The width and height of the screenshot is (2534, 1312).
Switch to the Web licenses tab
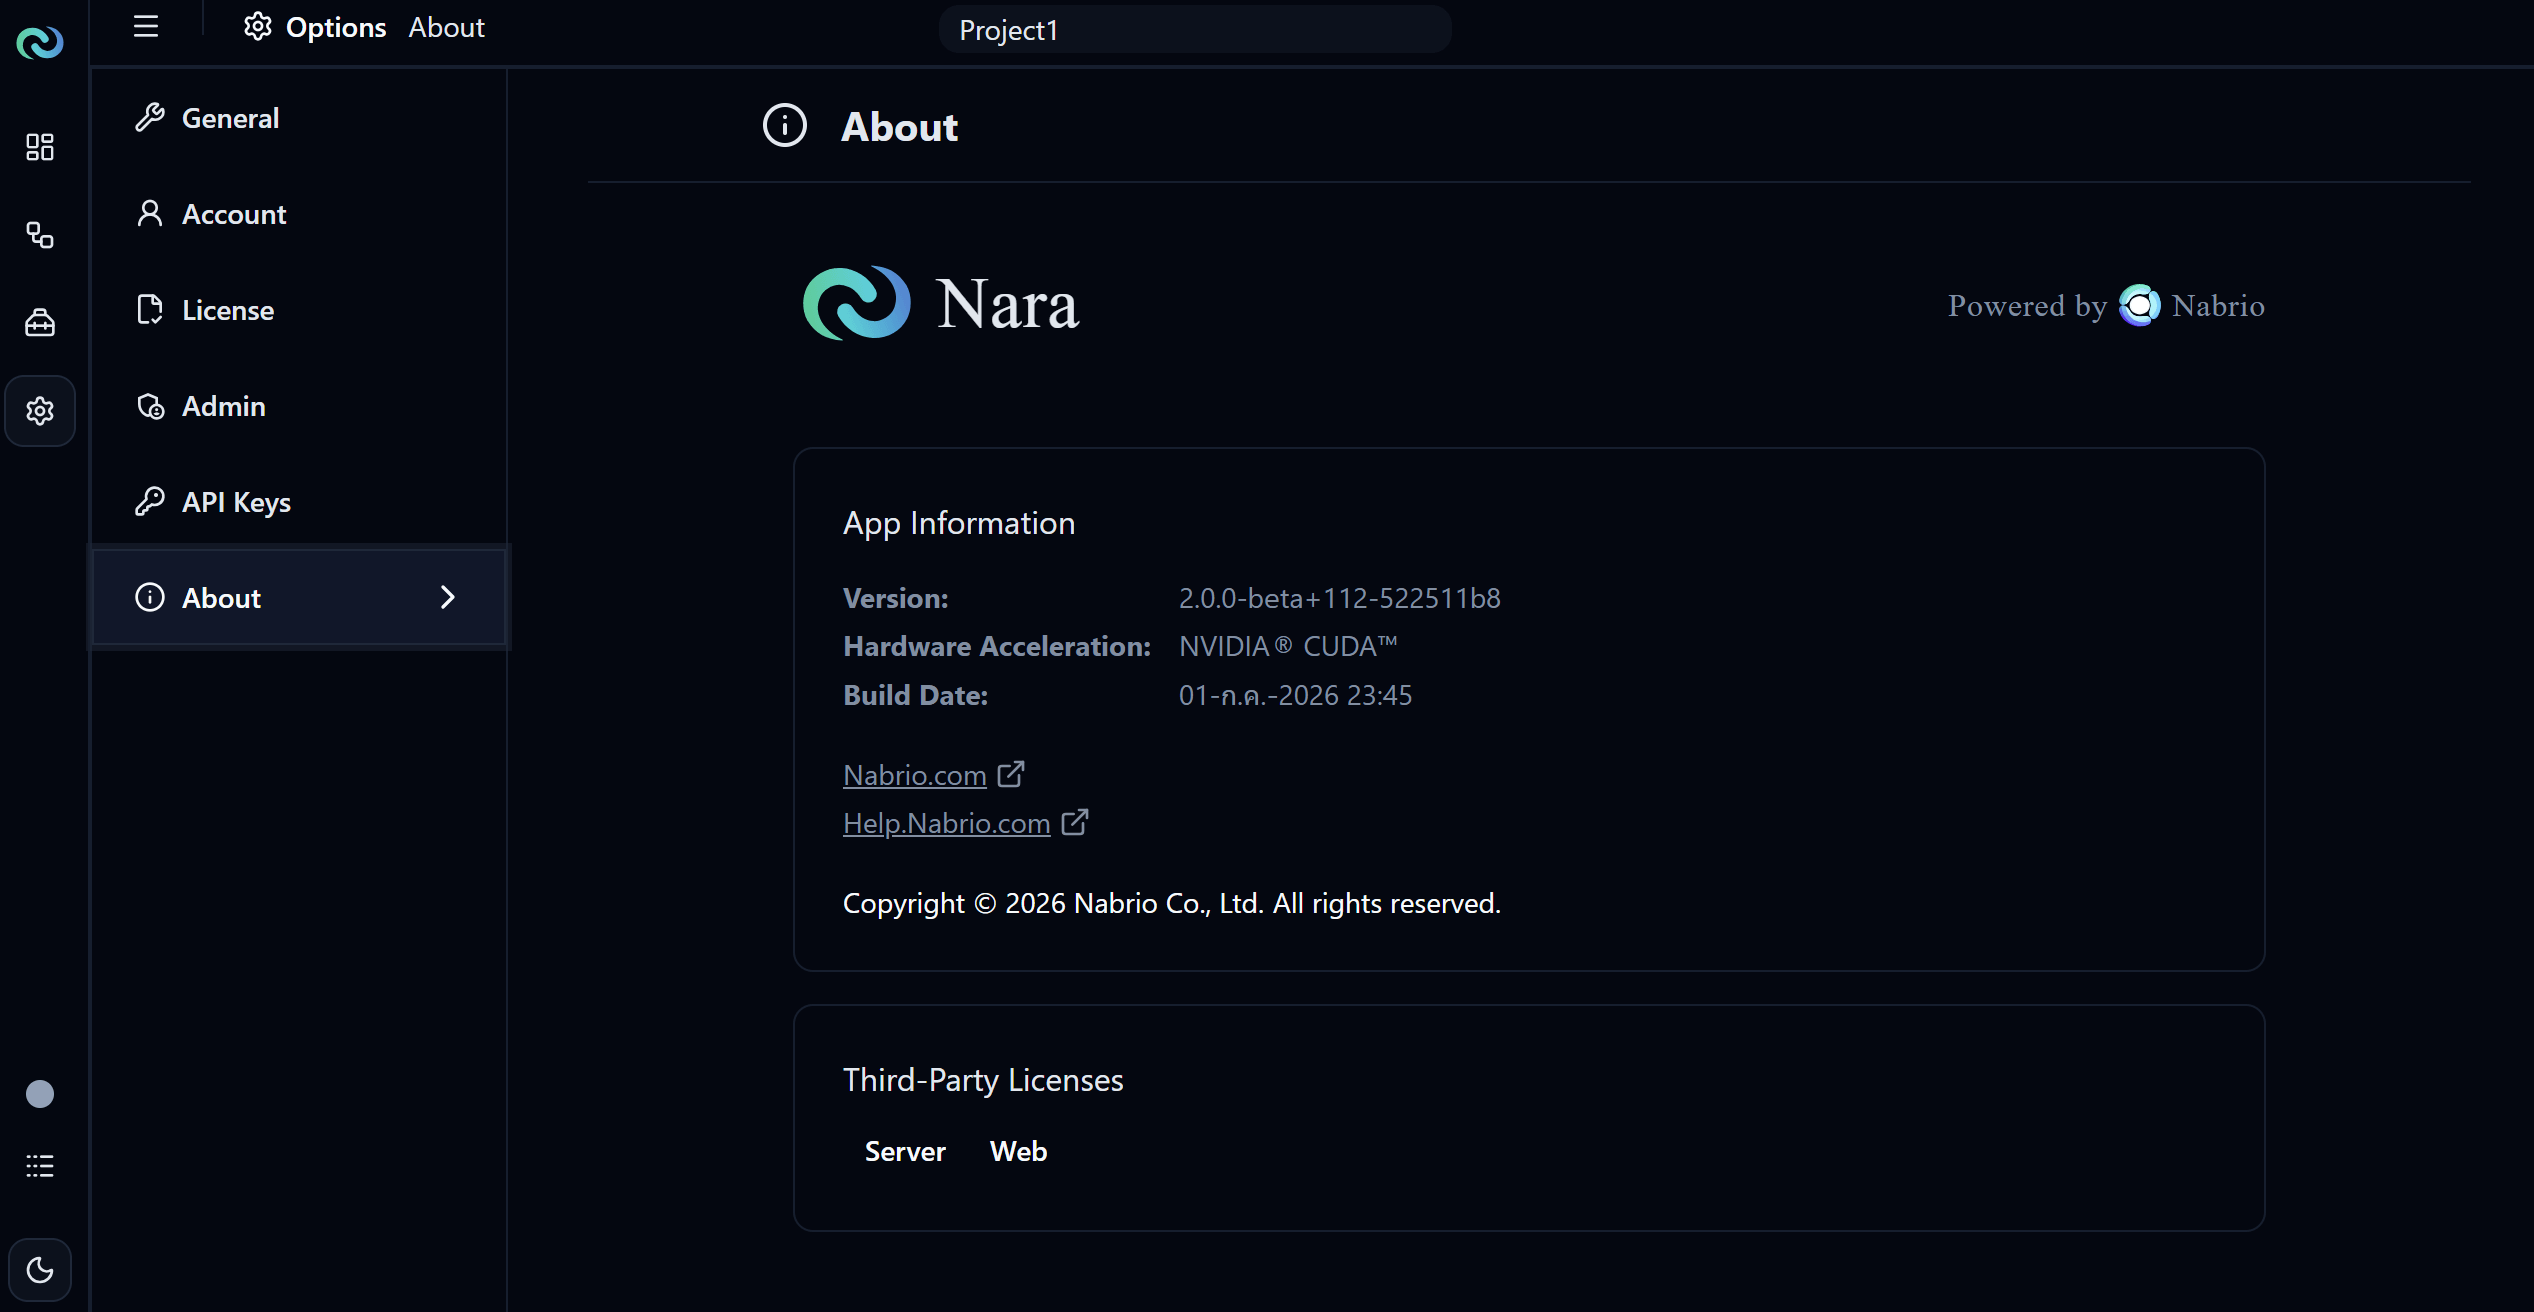click(1019, 1152)
